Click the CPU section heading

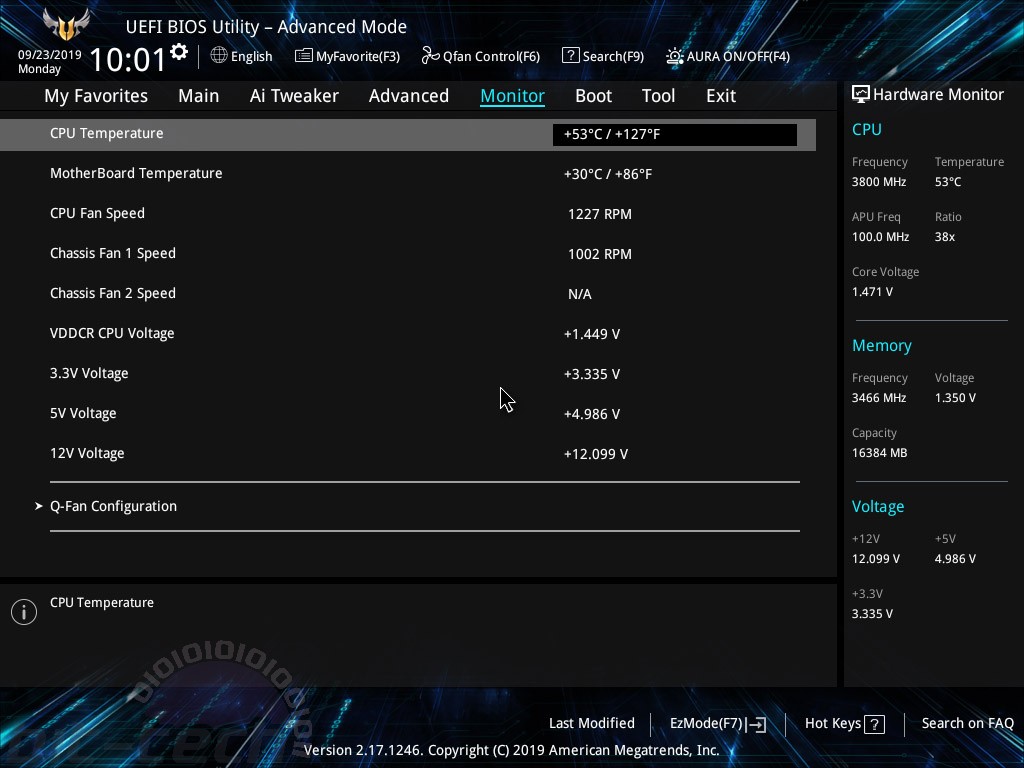point(867,129)
